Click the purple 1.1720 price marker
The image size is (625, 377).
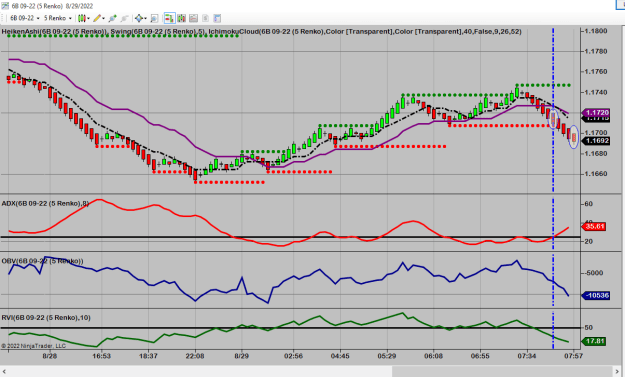click(597, 113)
